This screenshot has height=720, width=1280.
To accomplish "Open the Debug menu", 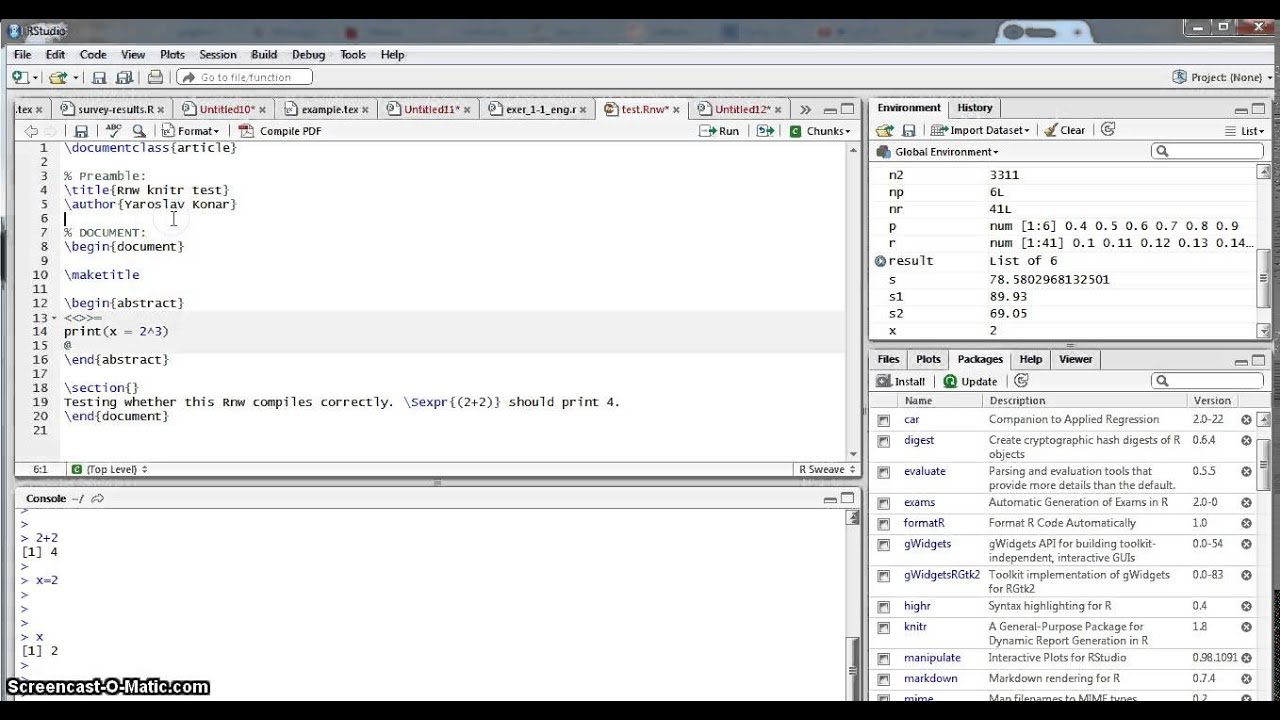I will pos(308,55).
